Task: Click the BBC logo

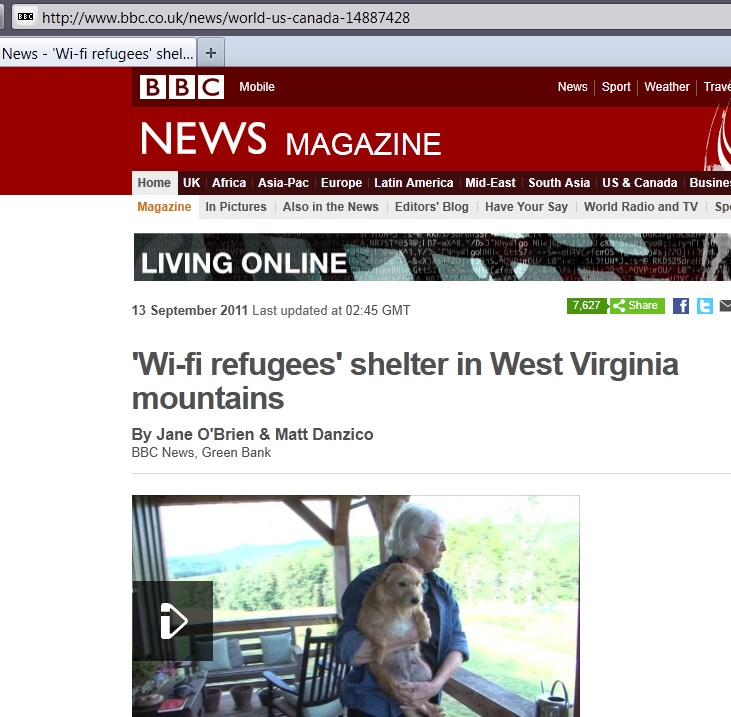Action: point(181,87)
